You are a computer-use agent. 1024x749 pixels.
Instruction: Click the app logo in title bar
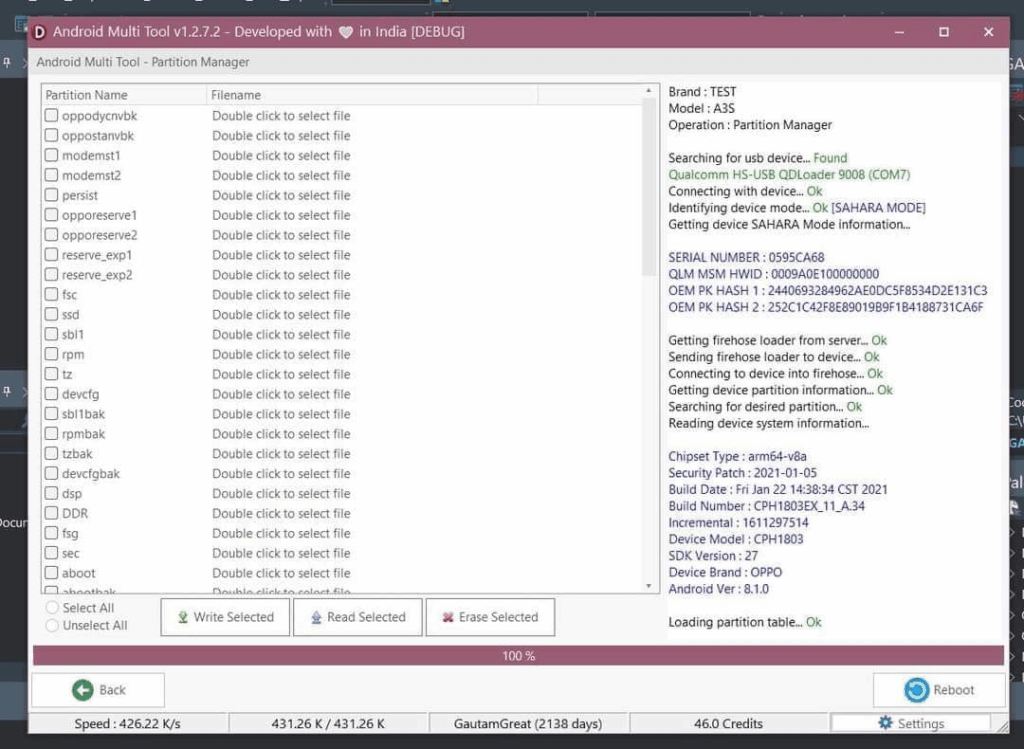tap(40, 32)
